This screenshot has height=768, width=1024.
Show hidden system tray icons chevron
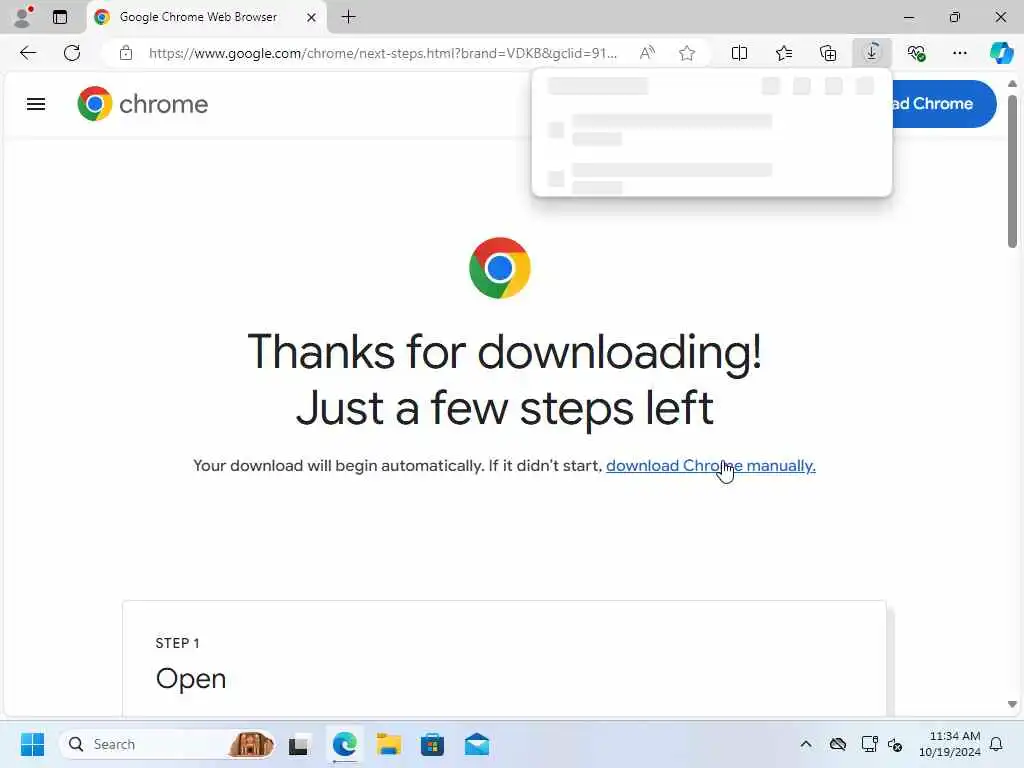coord(806,744)
